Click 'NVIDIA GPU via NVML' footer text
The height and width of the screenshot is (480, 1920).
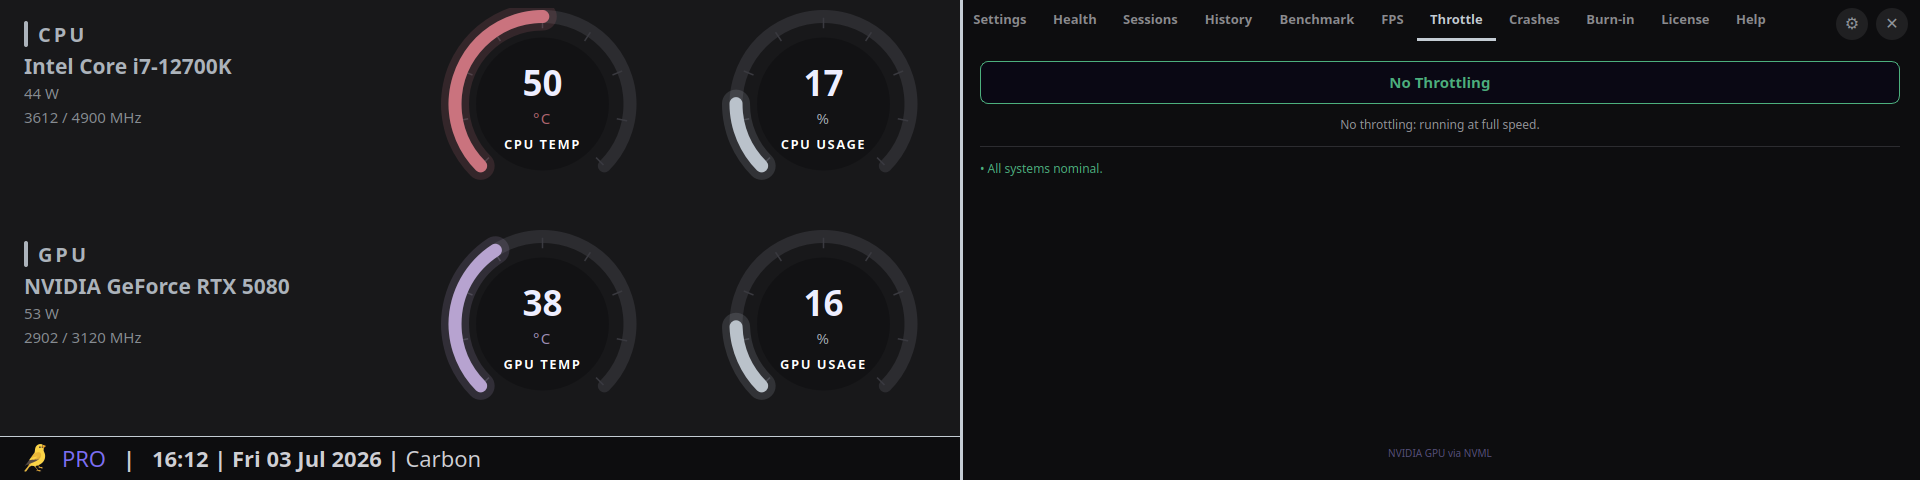(x=1439, y=453)
